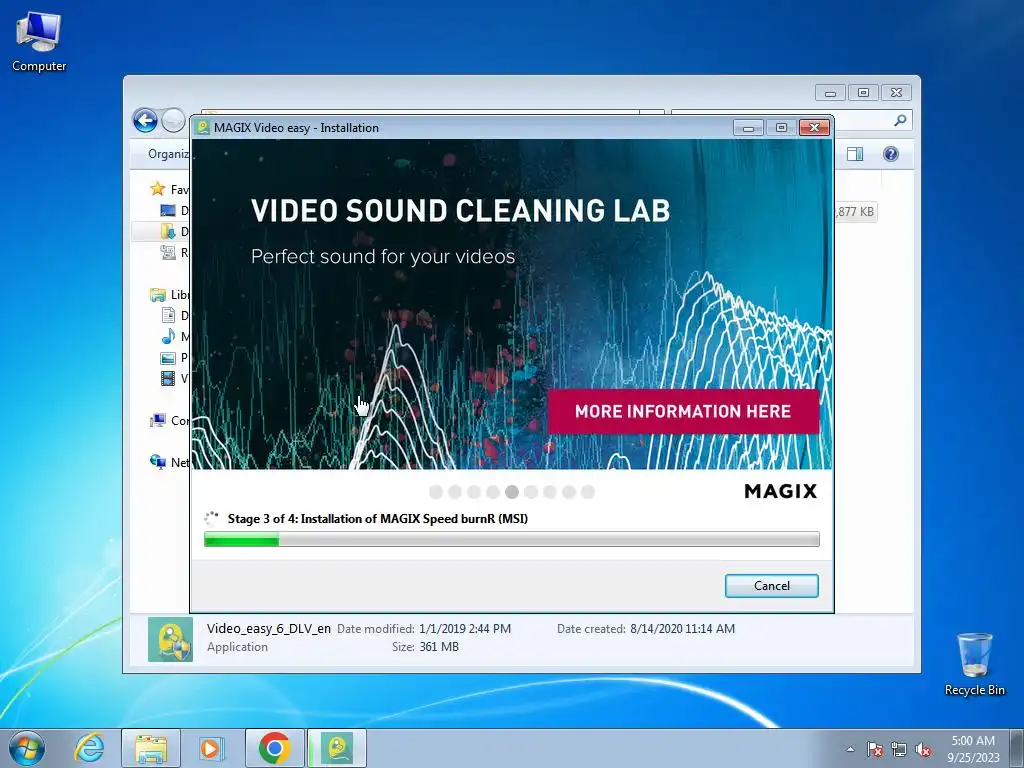The height and width of the screenshot is (768, 1024).
Task: Select the Libraries folder icon in sidebar
Action: coord(158,295)
